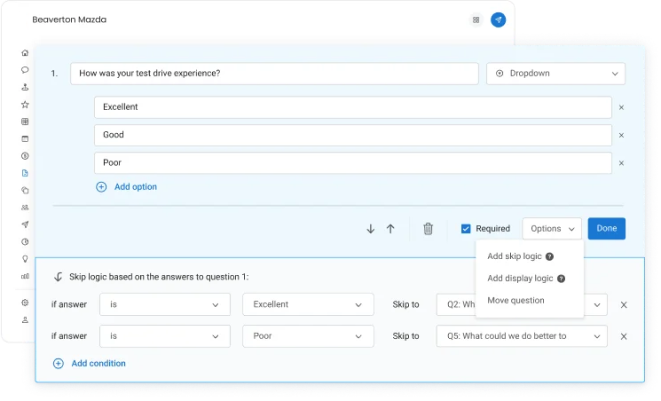Choose Move question from options menu
This screenshot has height=401, width=661.
point(515,300)
